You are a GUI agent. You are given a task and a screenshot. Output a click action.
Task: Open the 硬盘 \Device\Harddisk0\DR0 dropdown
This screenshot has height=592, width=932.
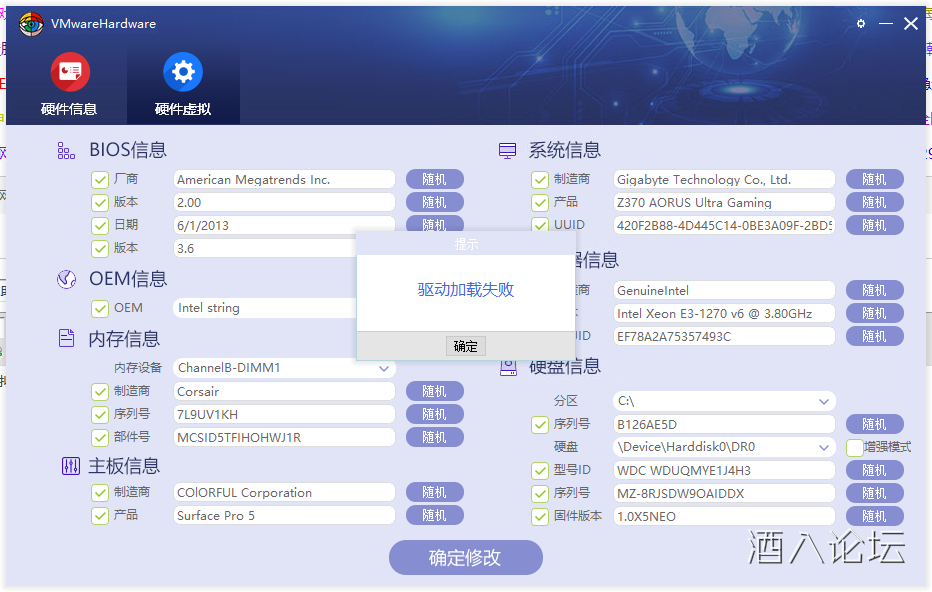[x=724, y=447]
